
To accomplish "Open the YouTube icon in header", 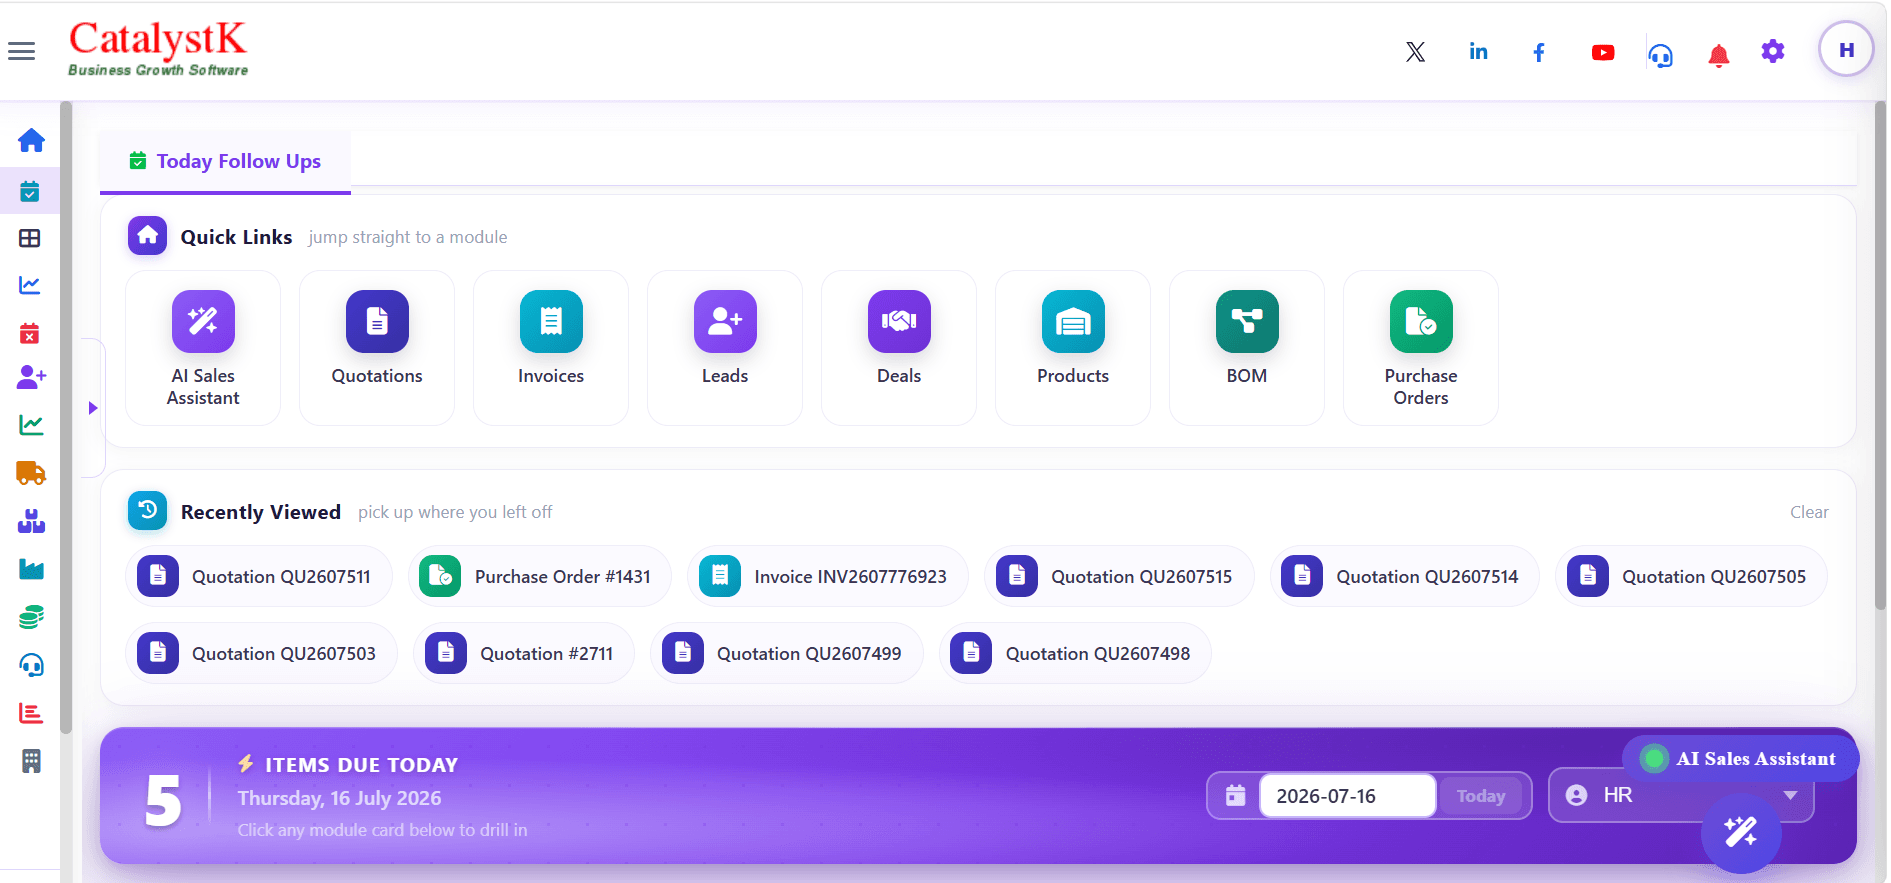I will point(1603,52).
